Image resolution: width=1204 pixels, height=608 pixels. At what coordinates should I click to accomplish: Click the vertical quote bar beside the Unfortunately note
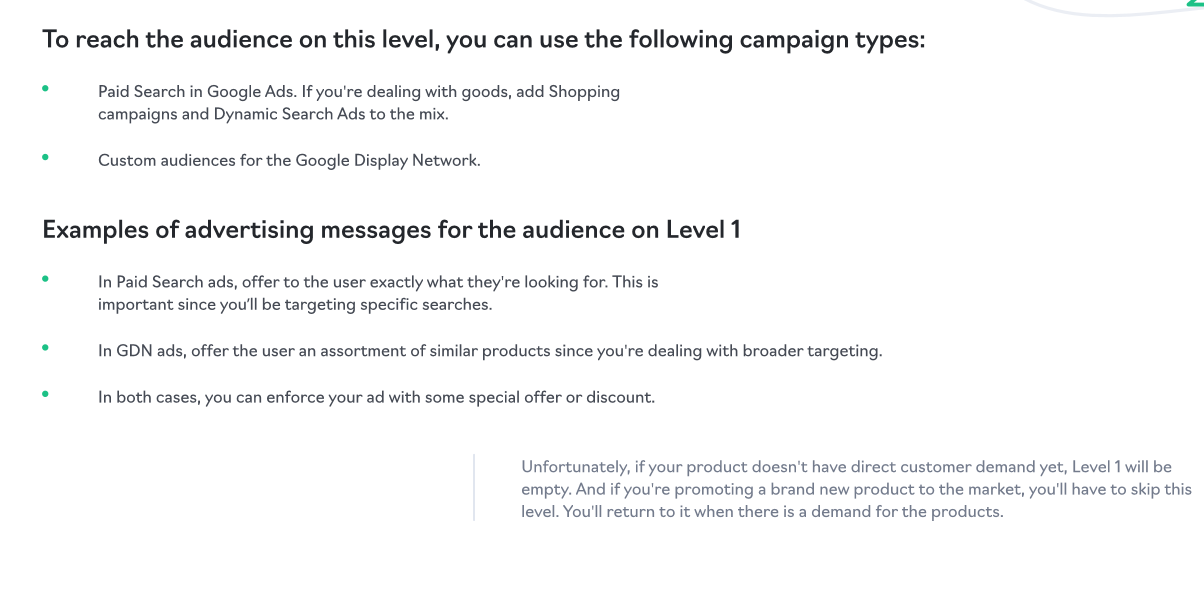474,488
